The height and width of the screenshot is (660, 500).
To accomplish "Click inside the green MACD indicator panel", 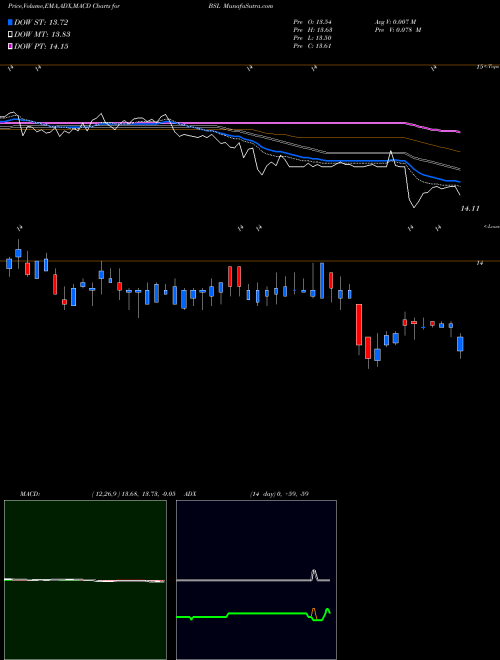I will click(85, 580).
